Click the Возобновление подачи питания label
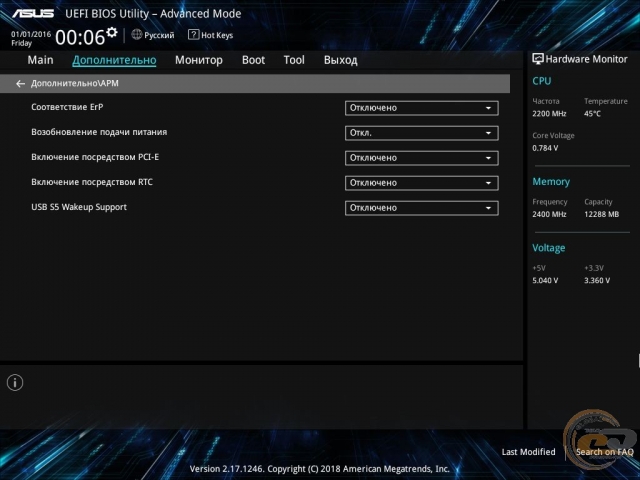 click(99, 132)
